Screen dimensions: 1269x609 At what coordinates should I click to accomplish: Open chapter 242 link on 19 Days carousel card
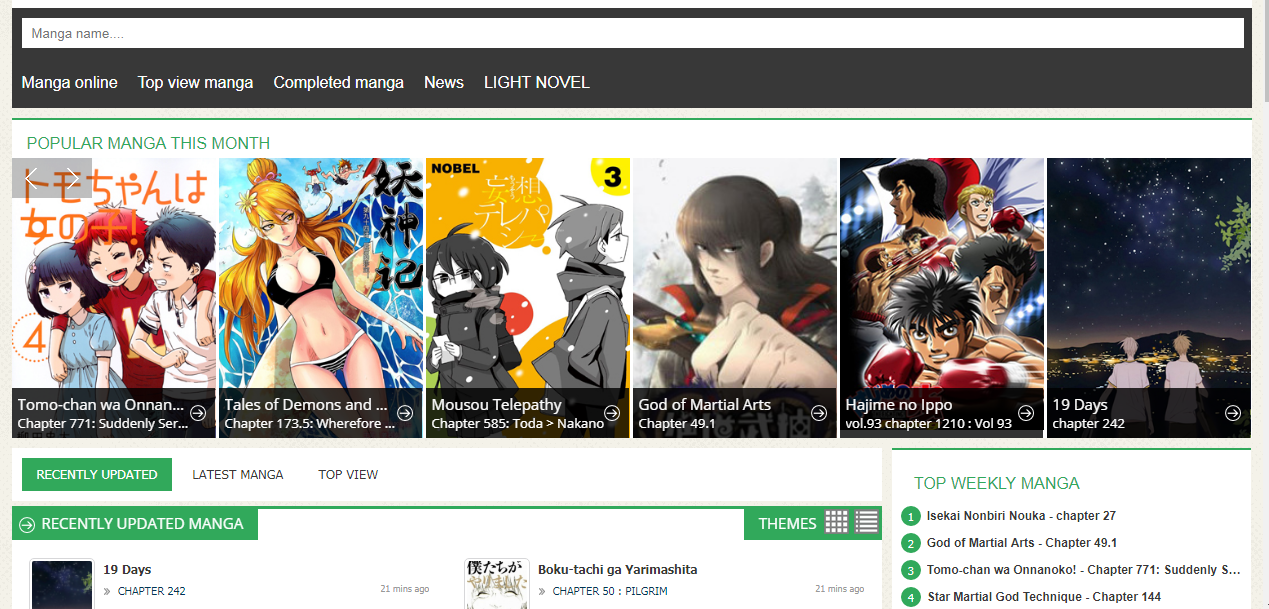click(x=1089, y=424)
